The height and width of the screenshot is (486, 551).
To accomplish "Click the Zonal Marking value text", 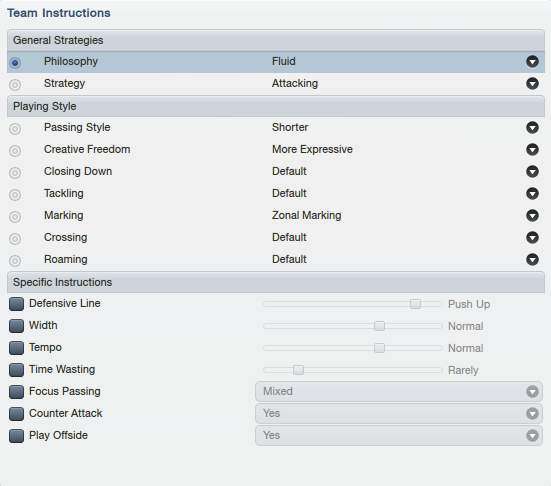I will tap(306, 215).
